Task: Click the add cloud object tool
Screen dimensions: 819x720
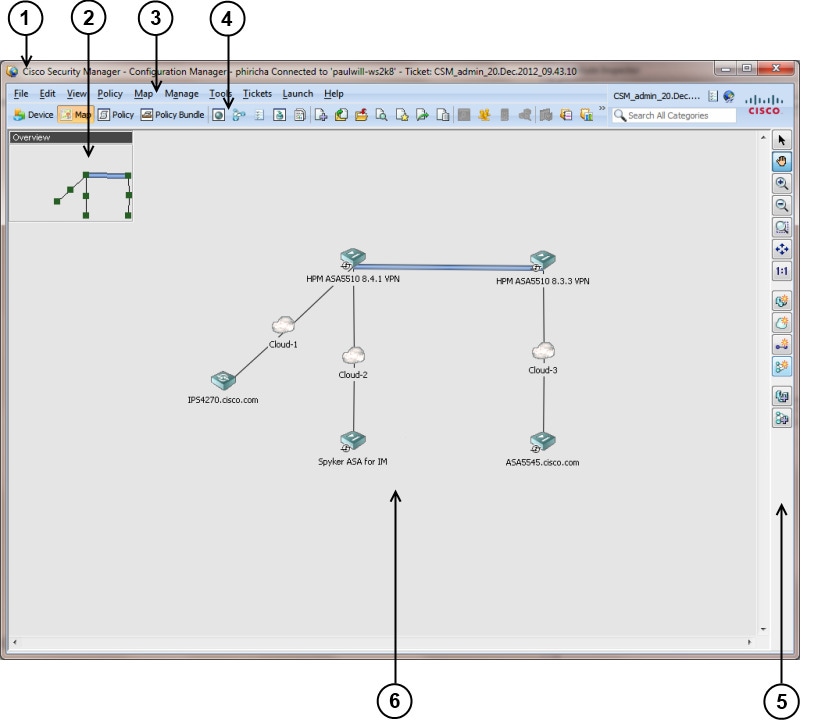Action: point(781,323)
